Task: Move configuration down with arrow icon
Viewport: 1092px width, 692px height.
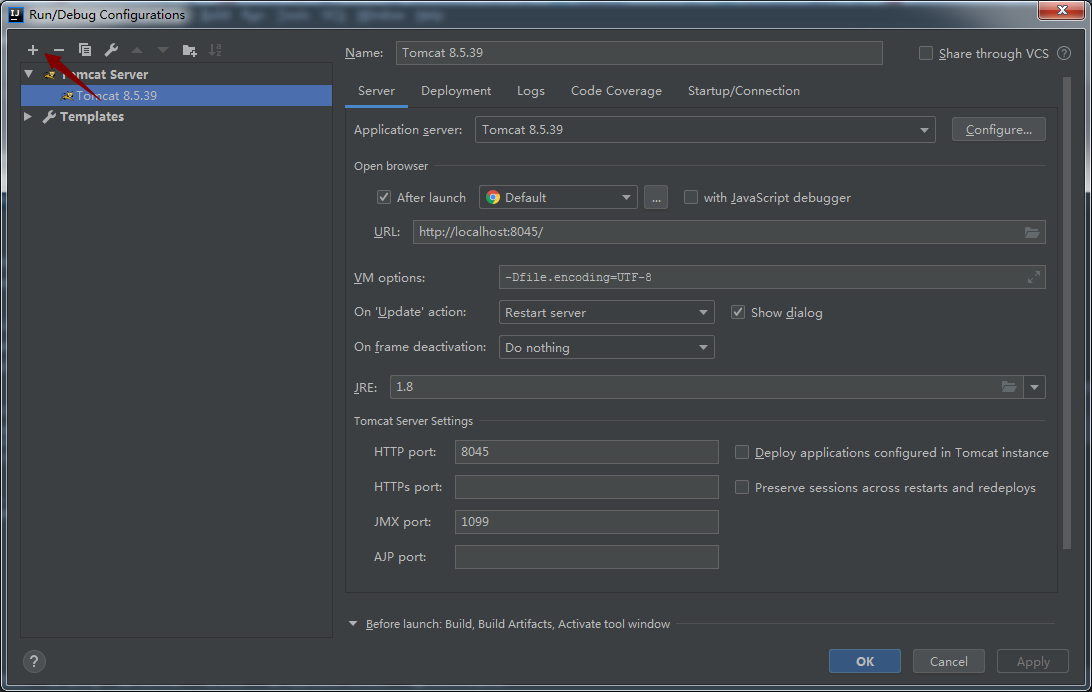Action: coord(163,49)
